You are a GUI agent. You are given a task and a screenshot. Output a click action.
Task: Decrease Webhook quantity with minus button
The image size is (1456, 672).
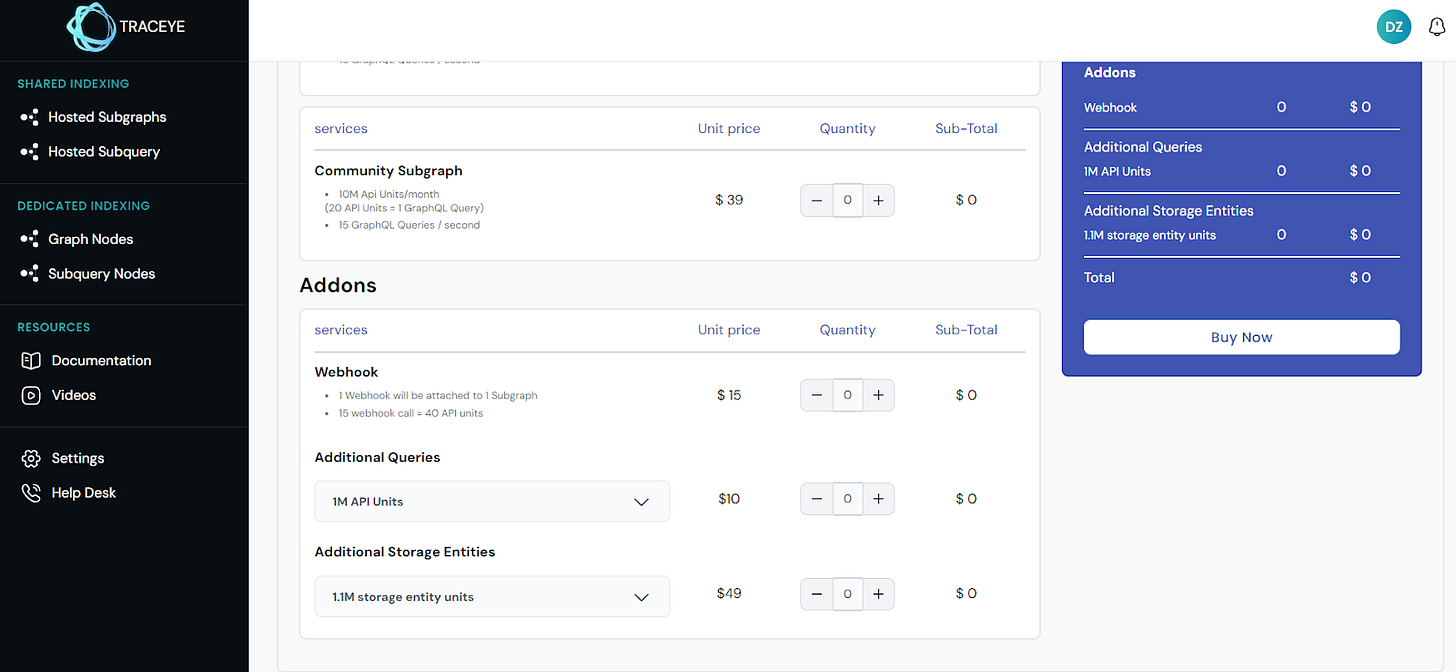(816, 395)
